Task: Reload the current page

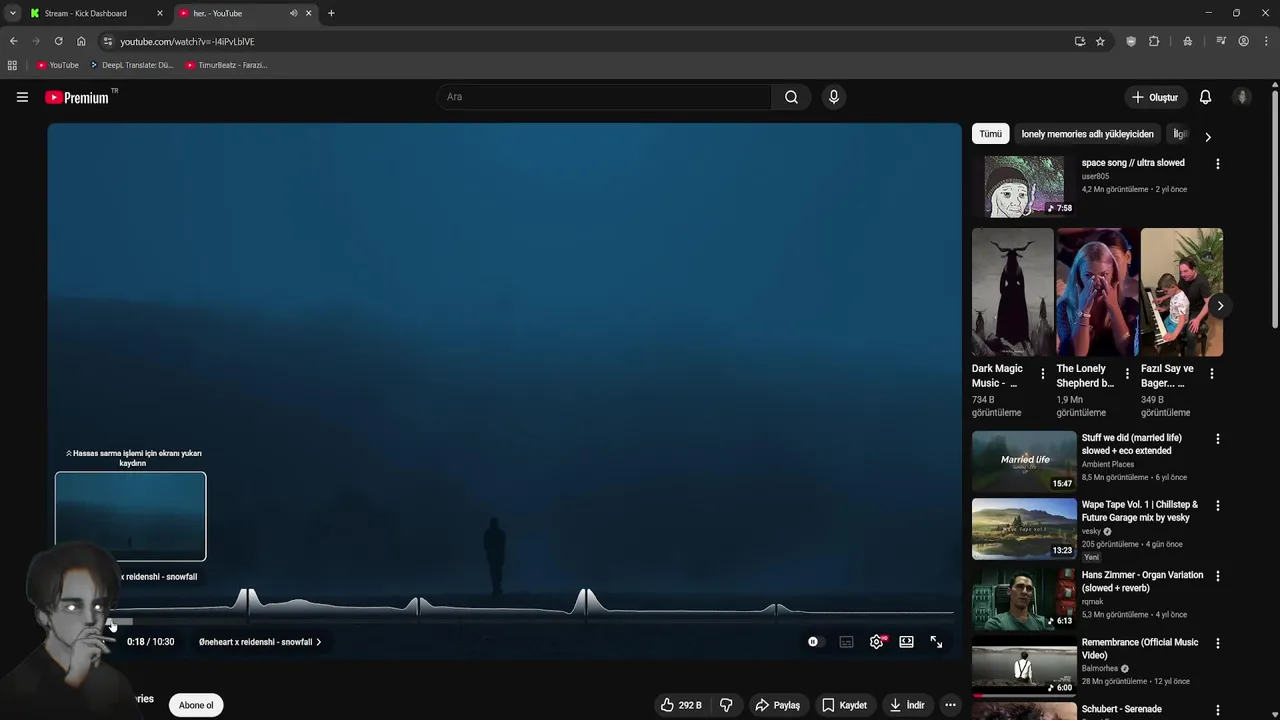Action: click(58, 41)
